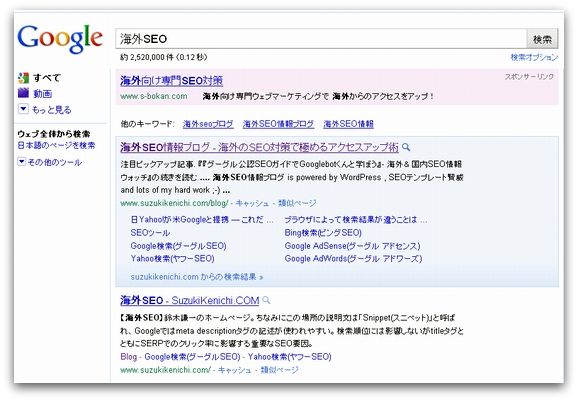This screenshot has width=578, height=401.
Task: Click スポンサーリンク label
Action: [x=529, y=77]
